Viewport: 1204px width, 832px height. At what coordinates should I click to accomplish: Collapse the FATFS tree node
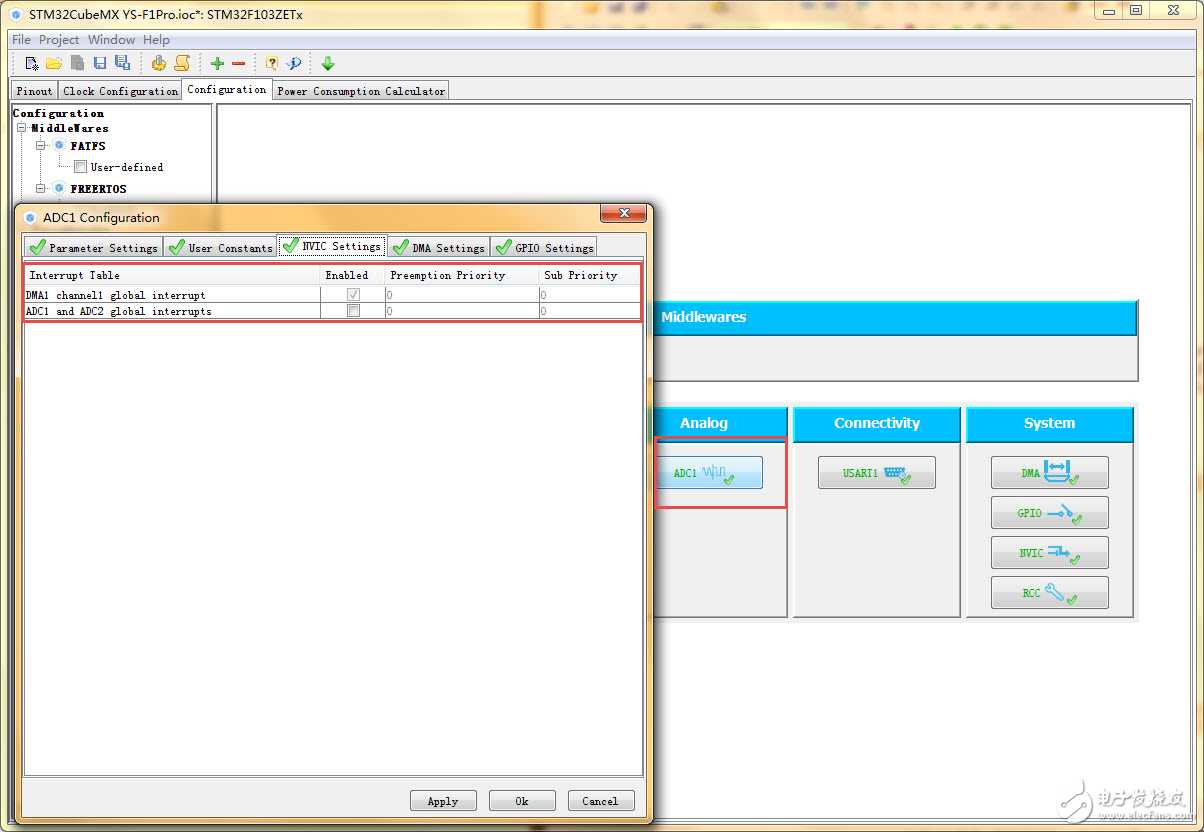click(42, 146)
